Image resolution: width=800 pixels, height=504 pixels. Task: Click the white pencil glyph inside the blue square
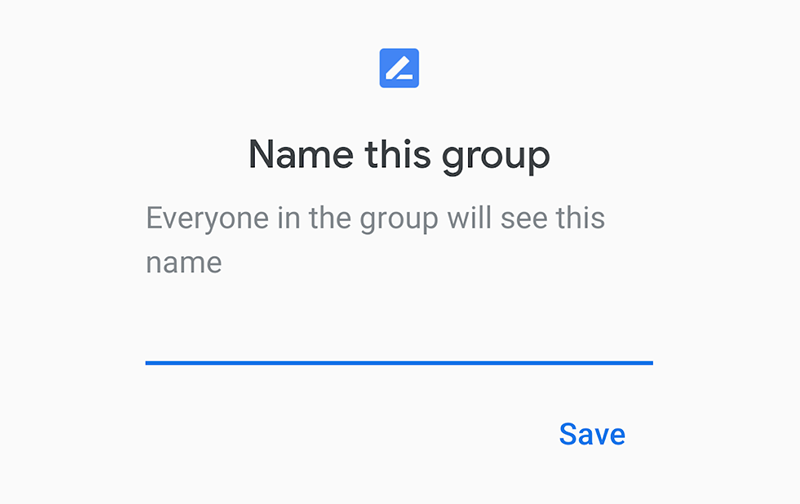[x=399, y=68]
